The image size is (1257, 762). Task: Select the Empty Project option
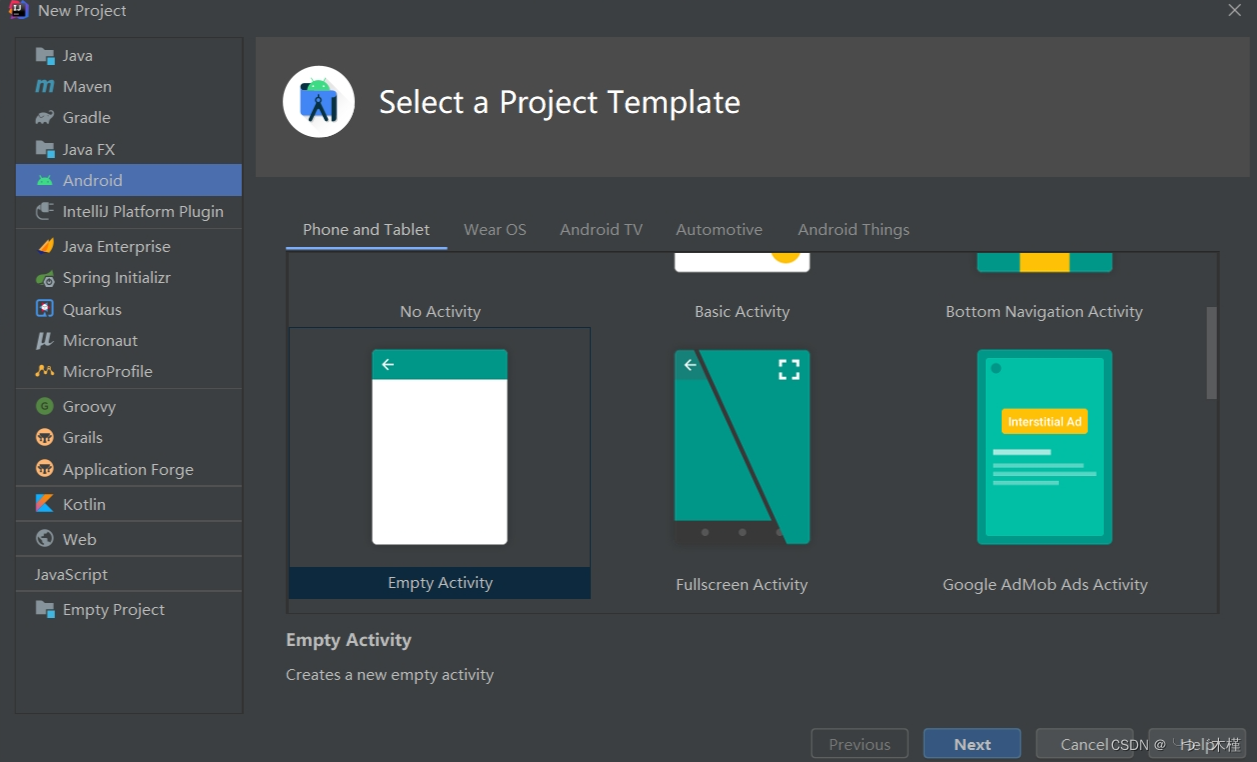(112, 609)
